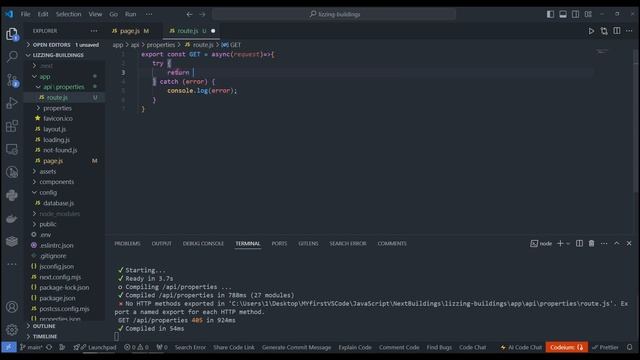This screenshot has height=360, width=640.
Task: Open the Extensions view
Action: pyautogui.click(x=12, y=126)
